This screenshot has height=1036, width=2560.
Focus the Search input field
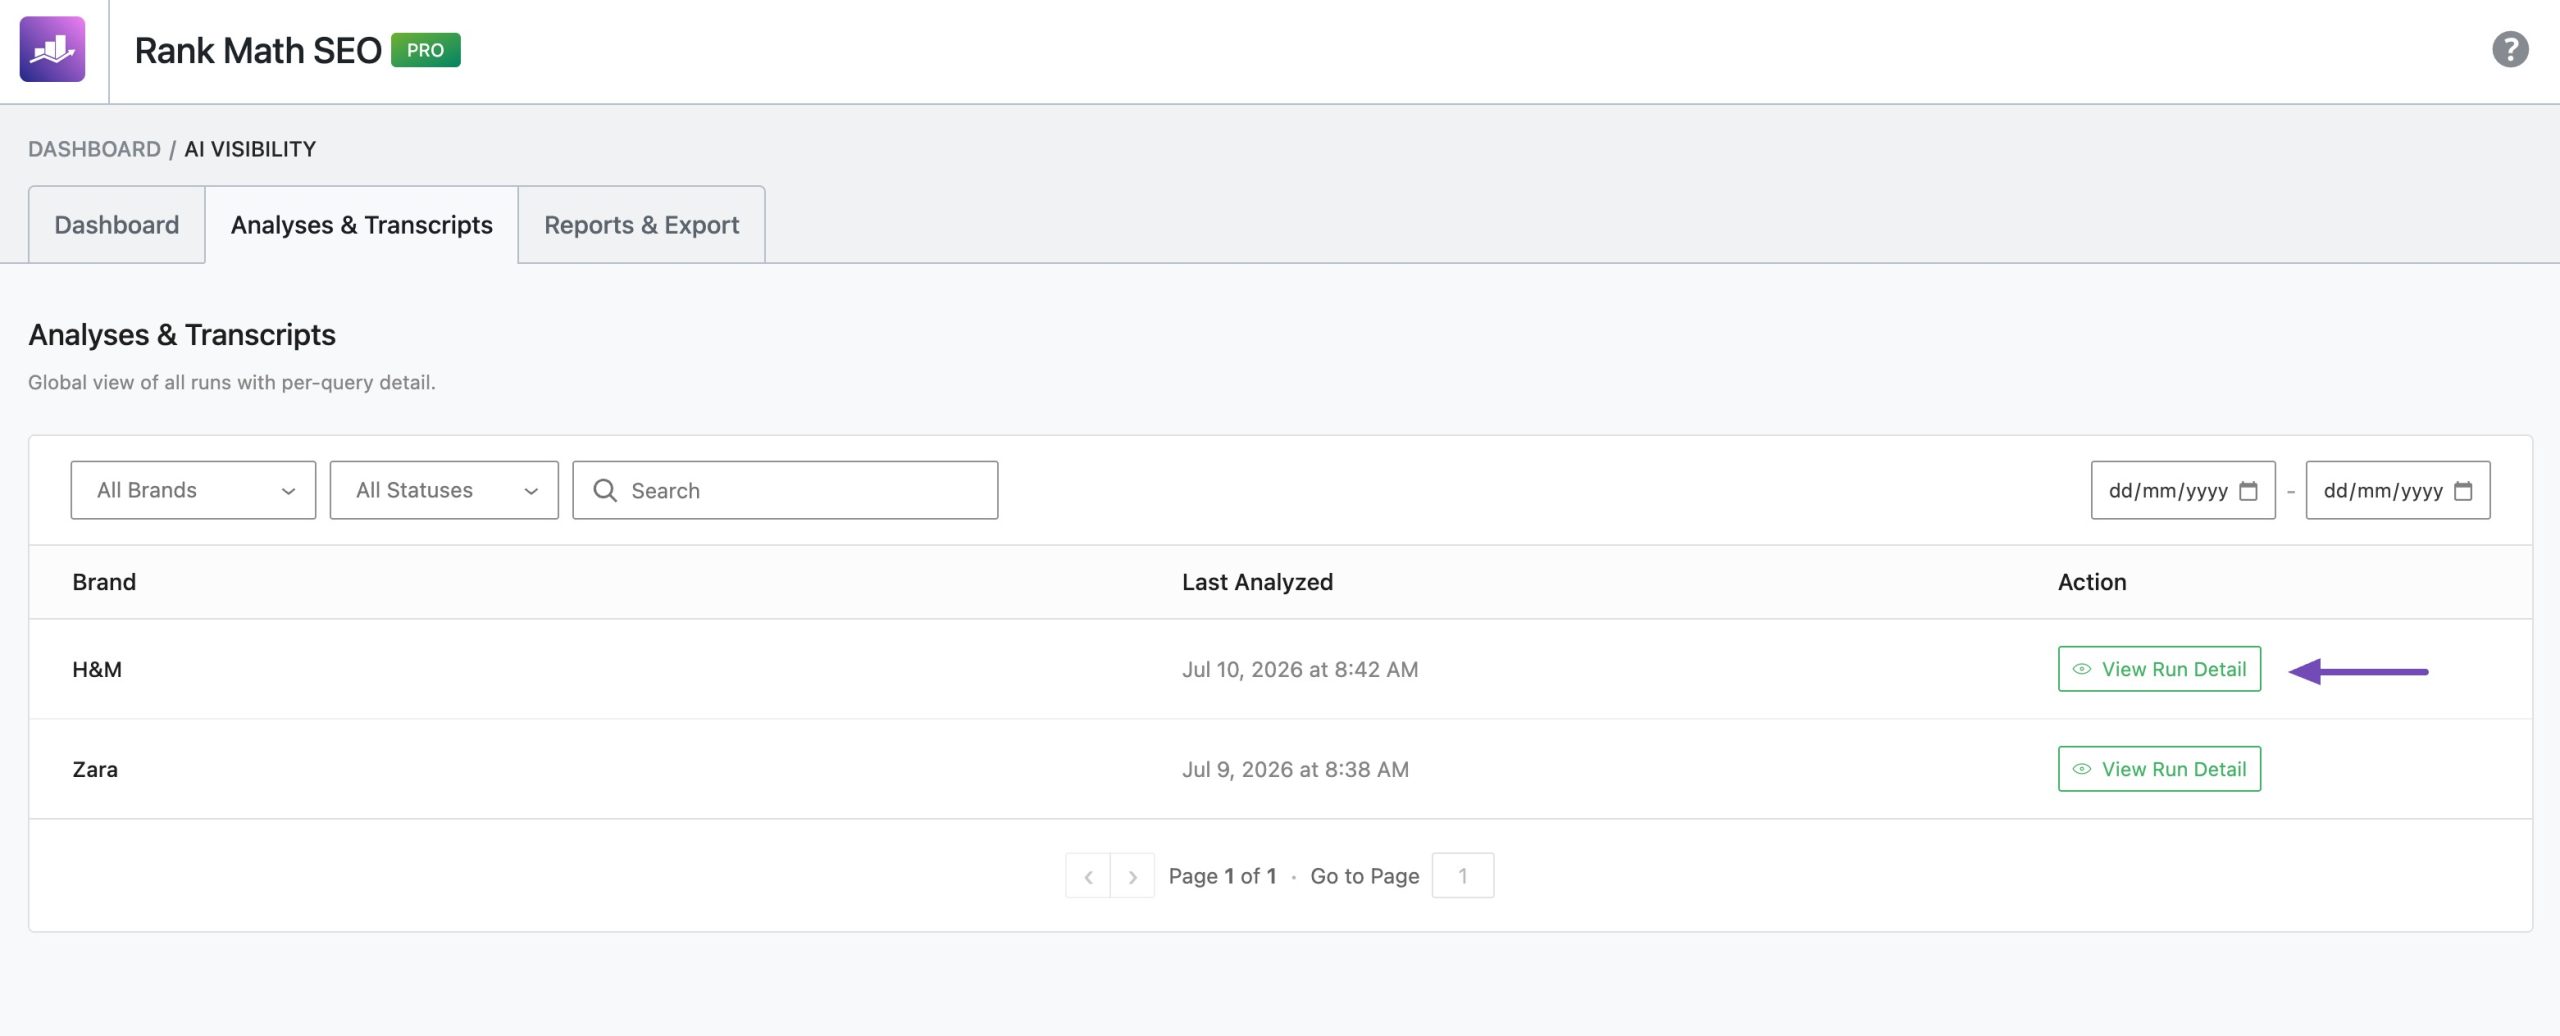point(785,490)
